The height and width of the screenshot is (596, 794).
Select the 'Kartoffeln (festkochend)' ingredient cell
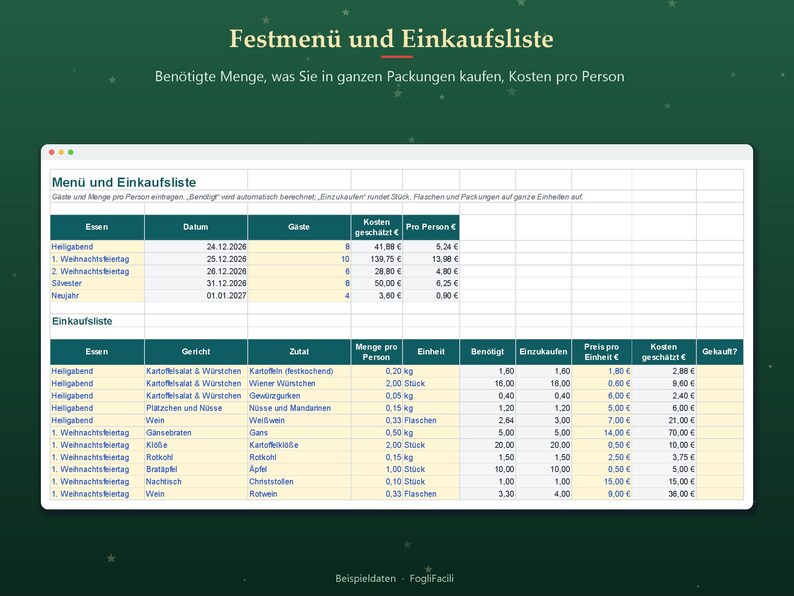coord(299,371)
